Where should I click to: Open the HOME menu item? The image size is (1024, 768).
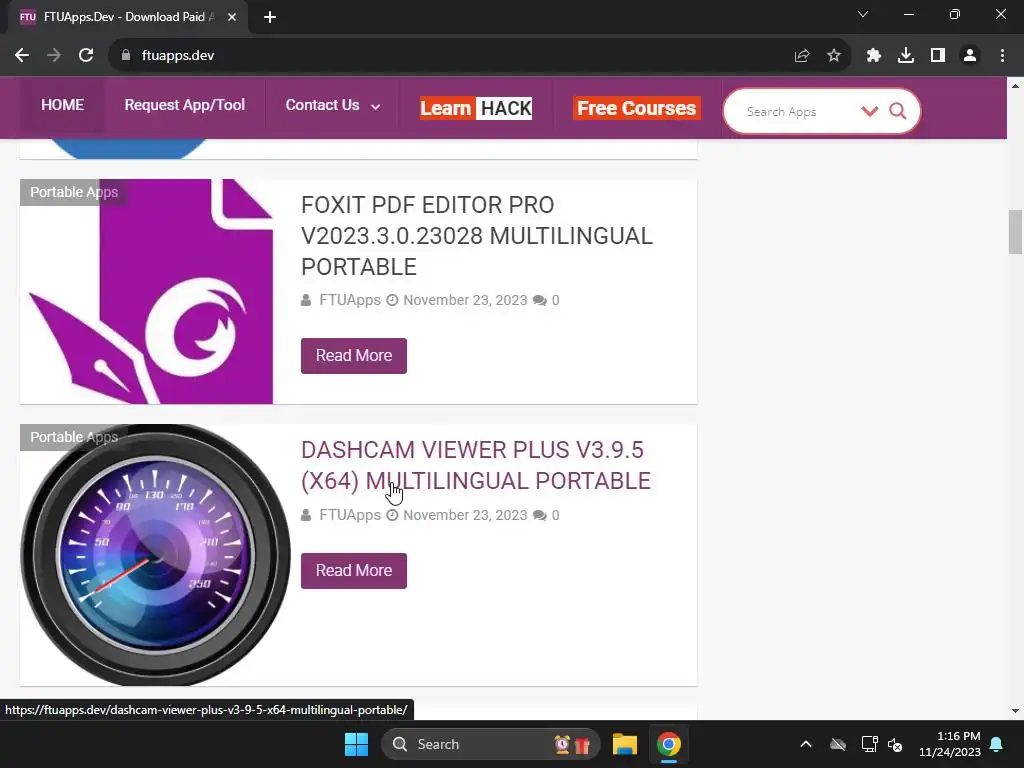[x=62, y=105]
